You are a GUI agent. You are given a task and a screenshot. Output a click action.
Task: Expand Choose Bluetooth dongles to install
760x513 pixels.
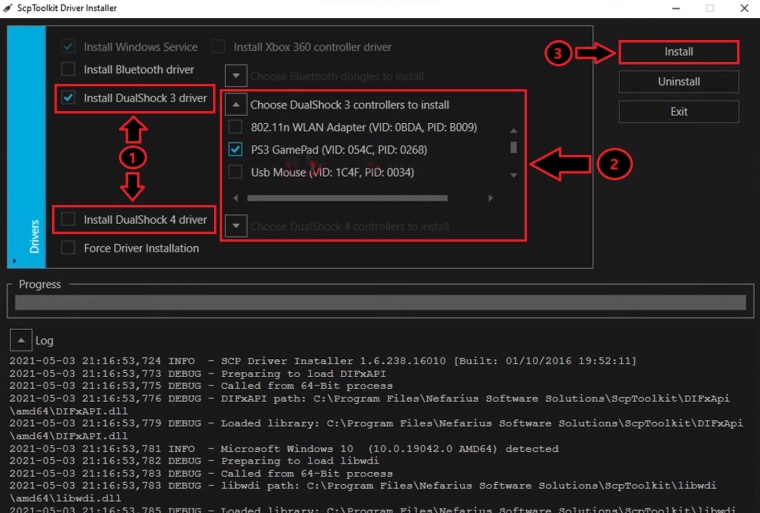coord(236,76)
